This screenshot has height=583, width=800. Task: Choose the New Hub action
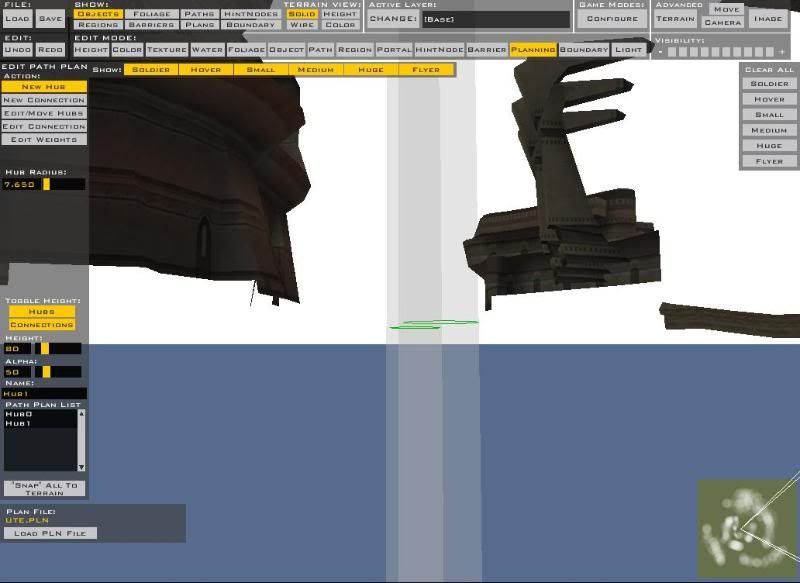44,87
